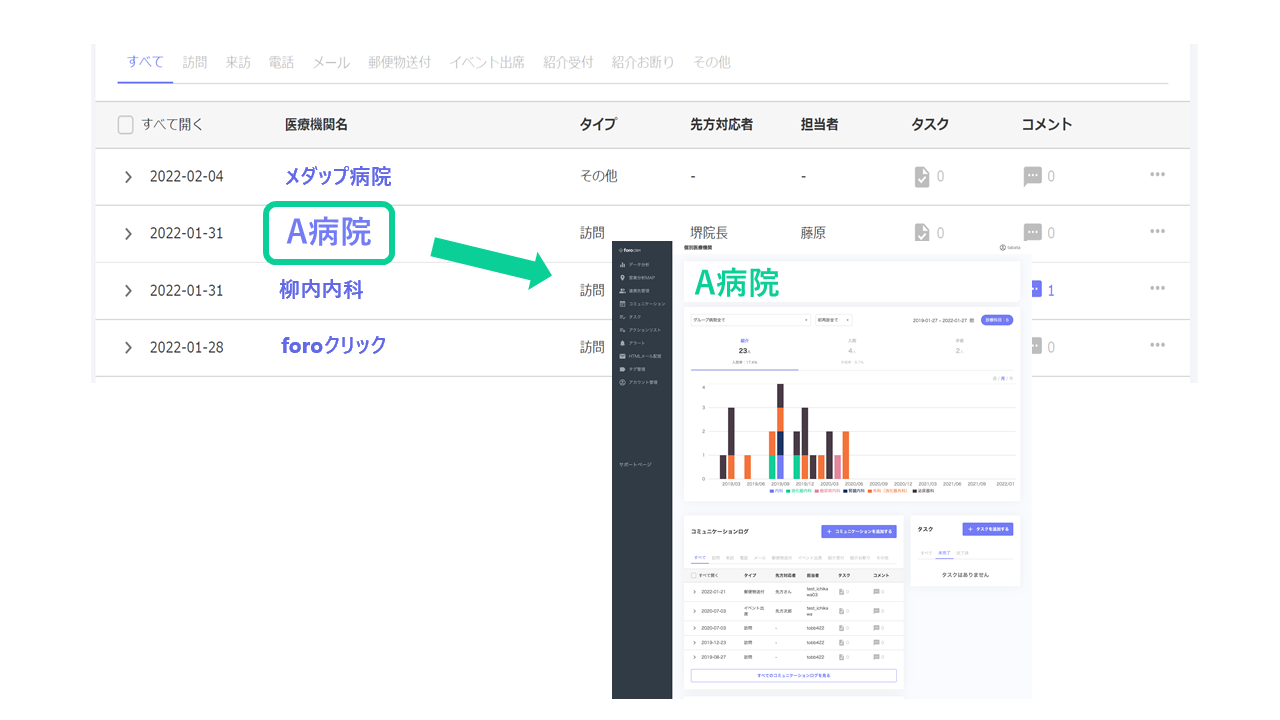Select the 未完了 tab in the タスク panel

(943, 553)
